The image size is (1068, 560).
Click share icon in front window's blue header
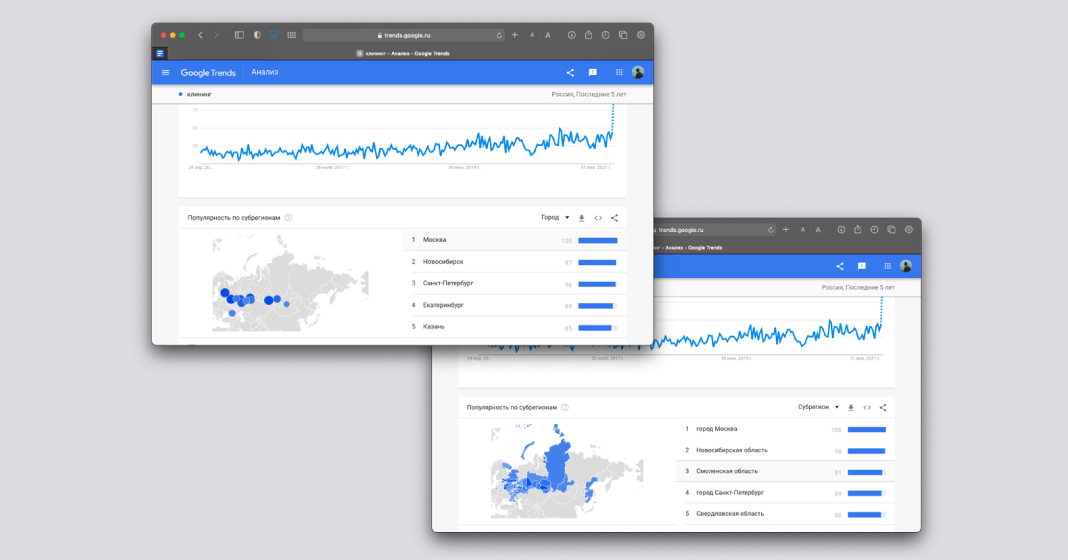click(x=570, y=73)
